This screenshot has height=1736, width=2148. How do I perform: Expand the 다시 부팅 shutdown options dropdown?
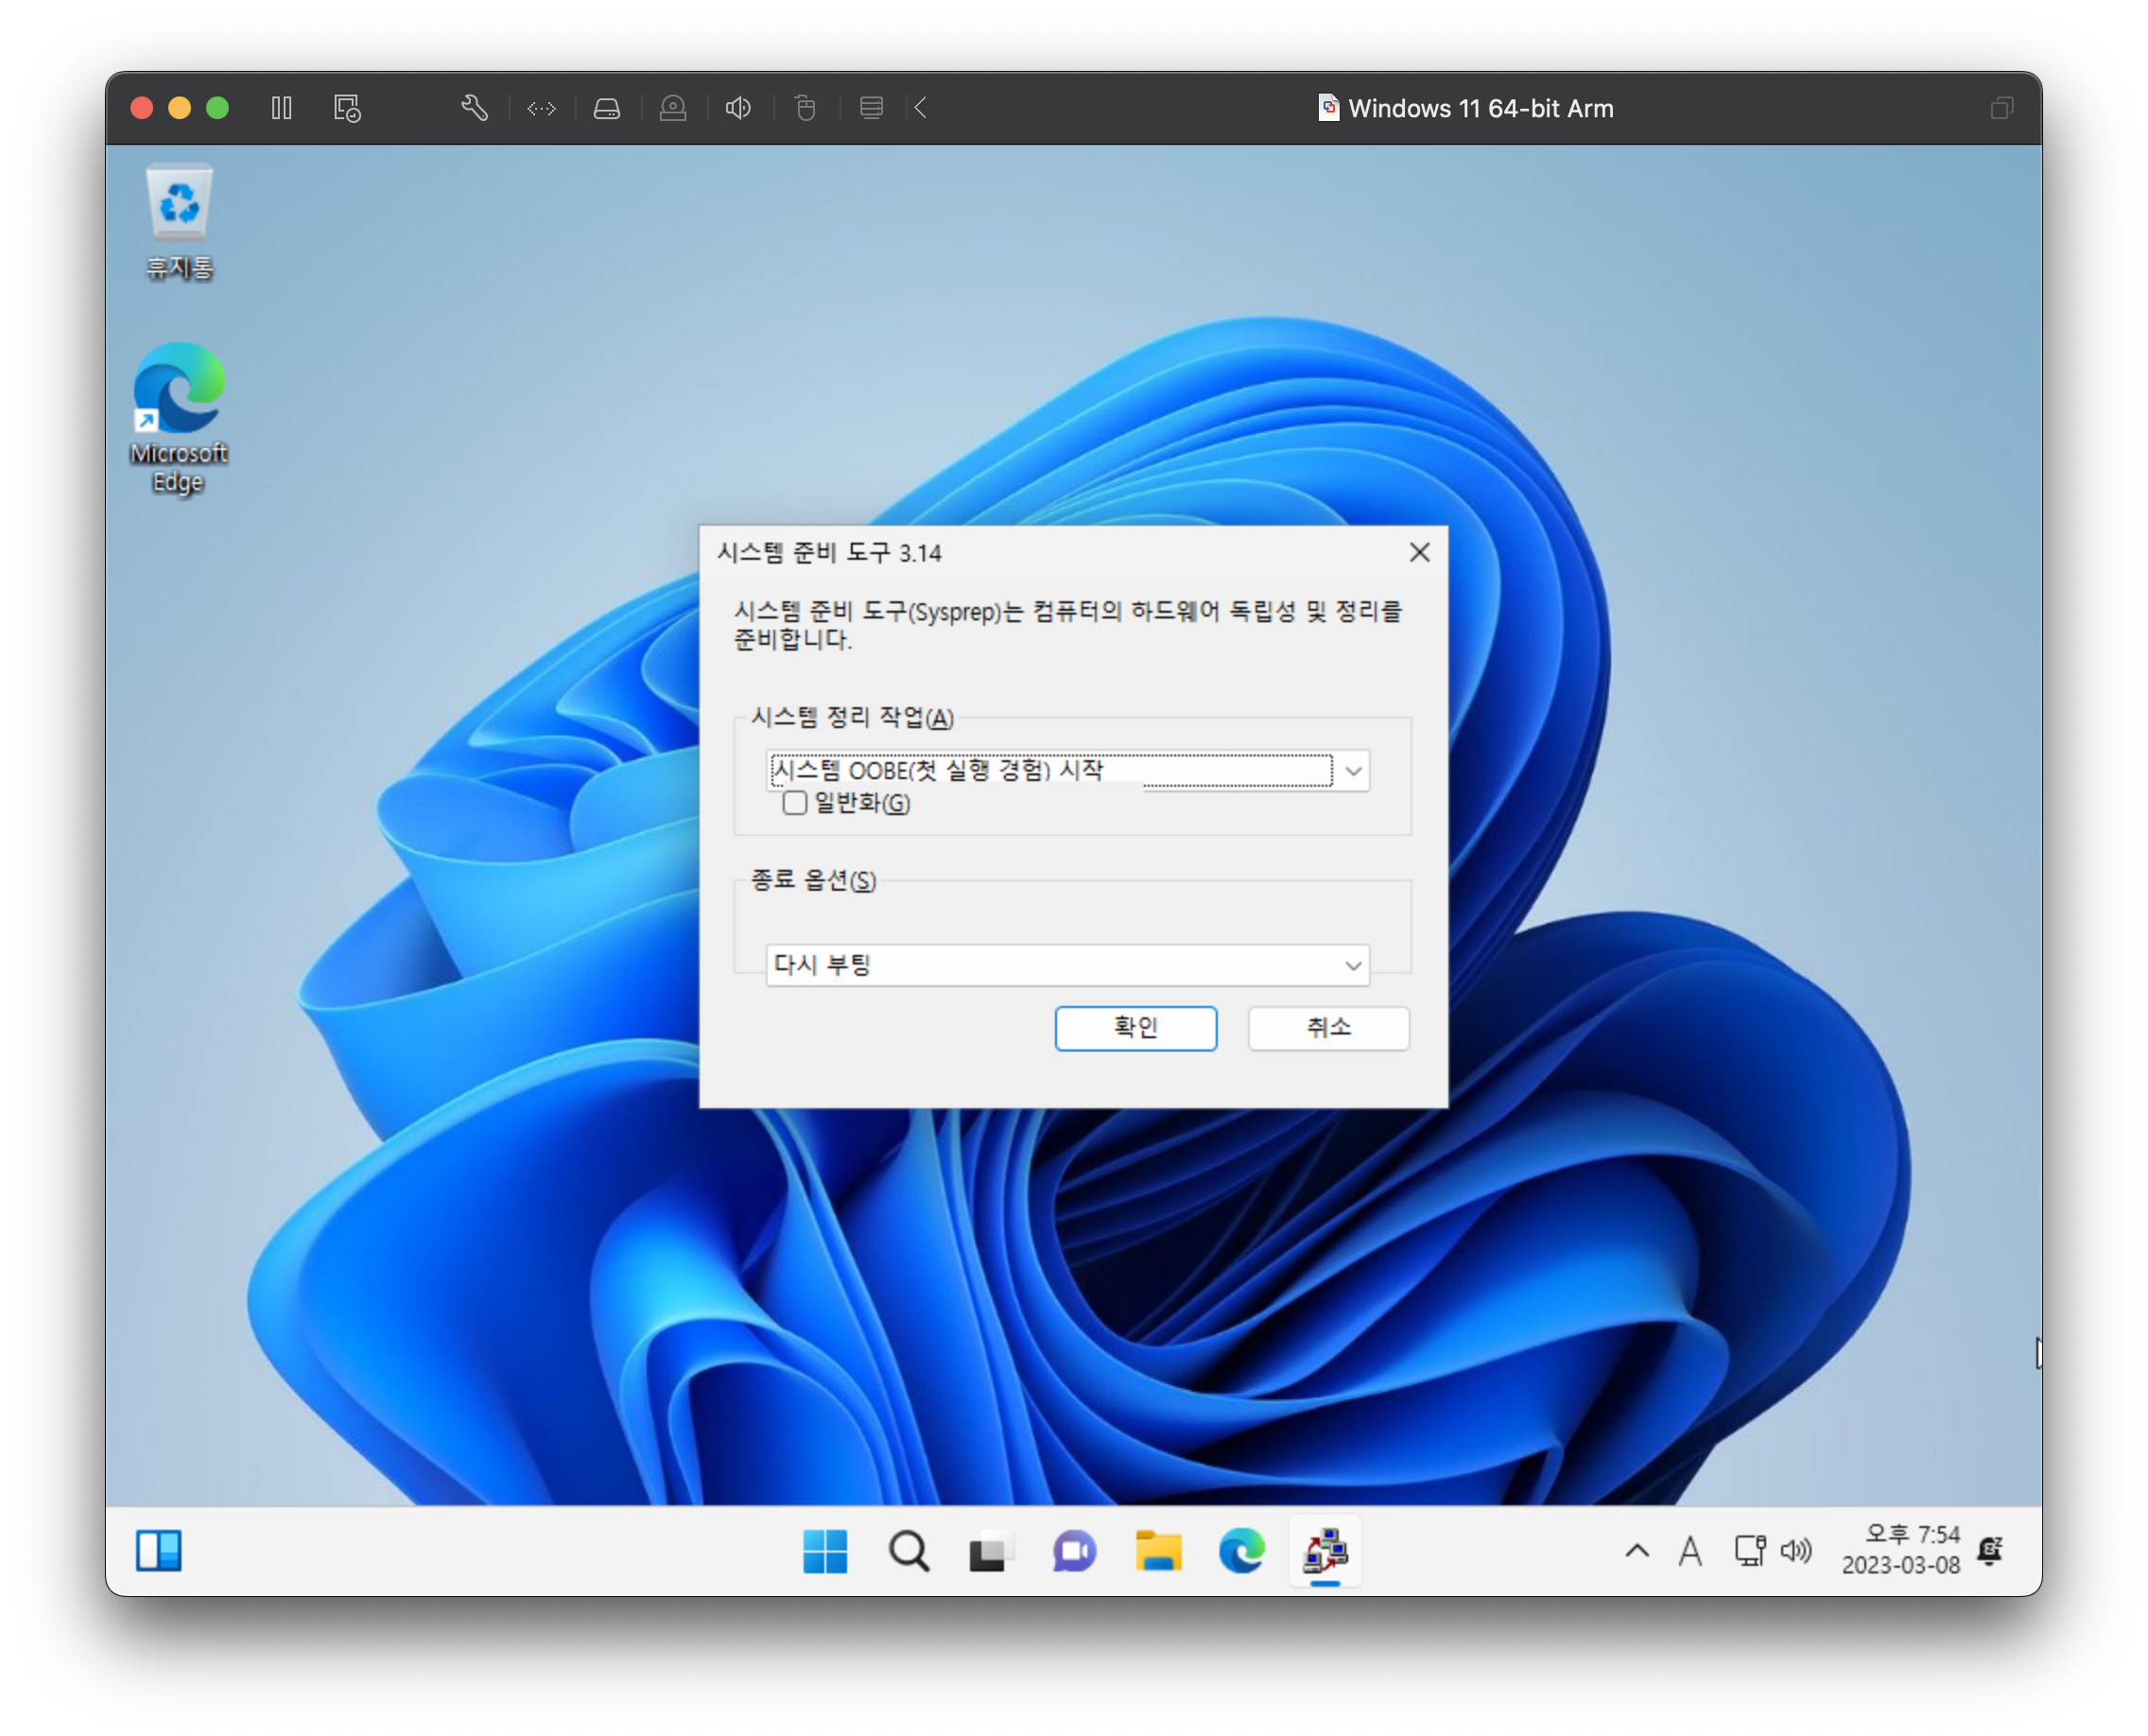(x=1353, y=965)
